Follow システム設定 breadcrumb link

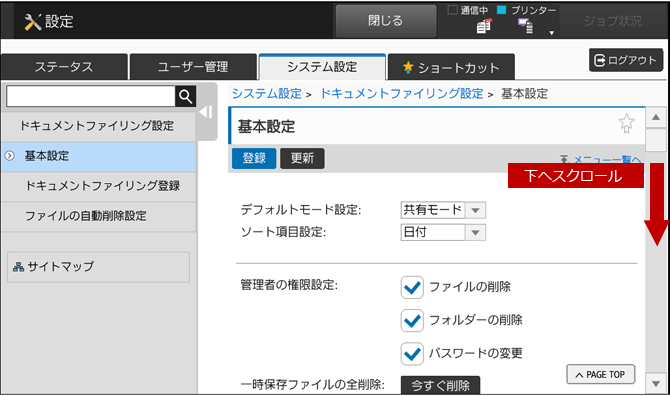point(267,94)
